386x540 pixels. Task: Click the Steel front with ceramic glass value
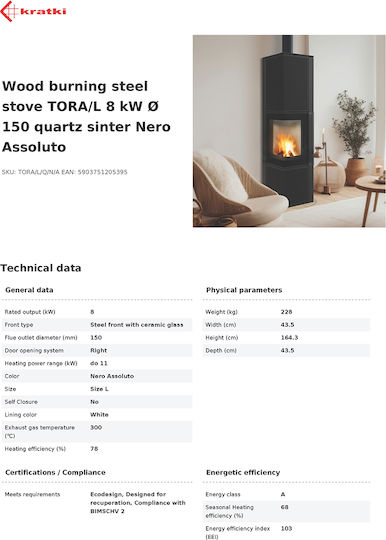[x=137, y=325]
